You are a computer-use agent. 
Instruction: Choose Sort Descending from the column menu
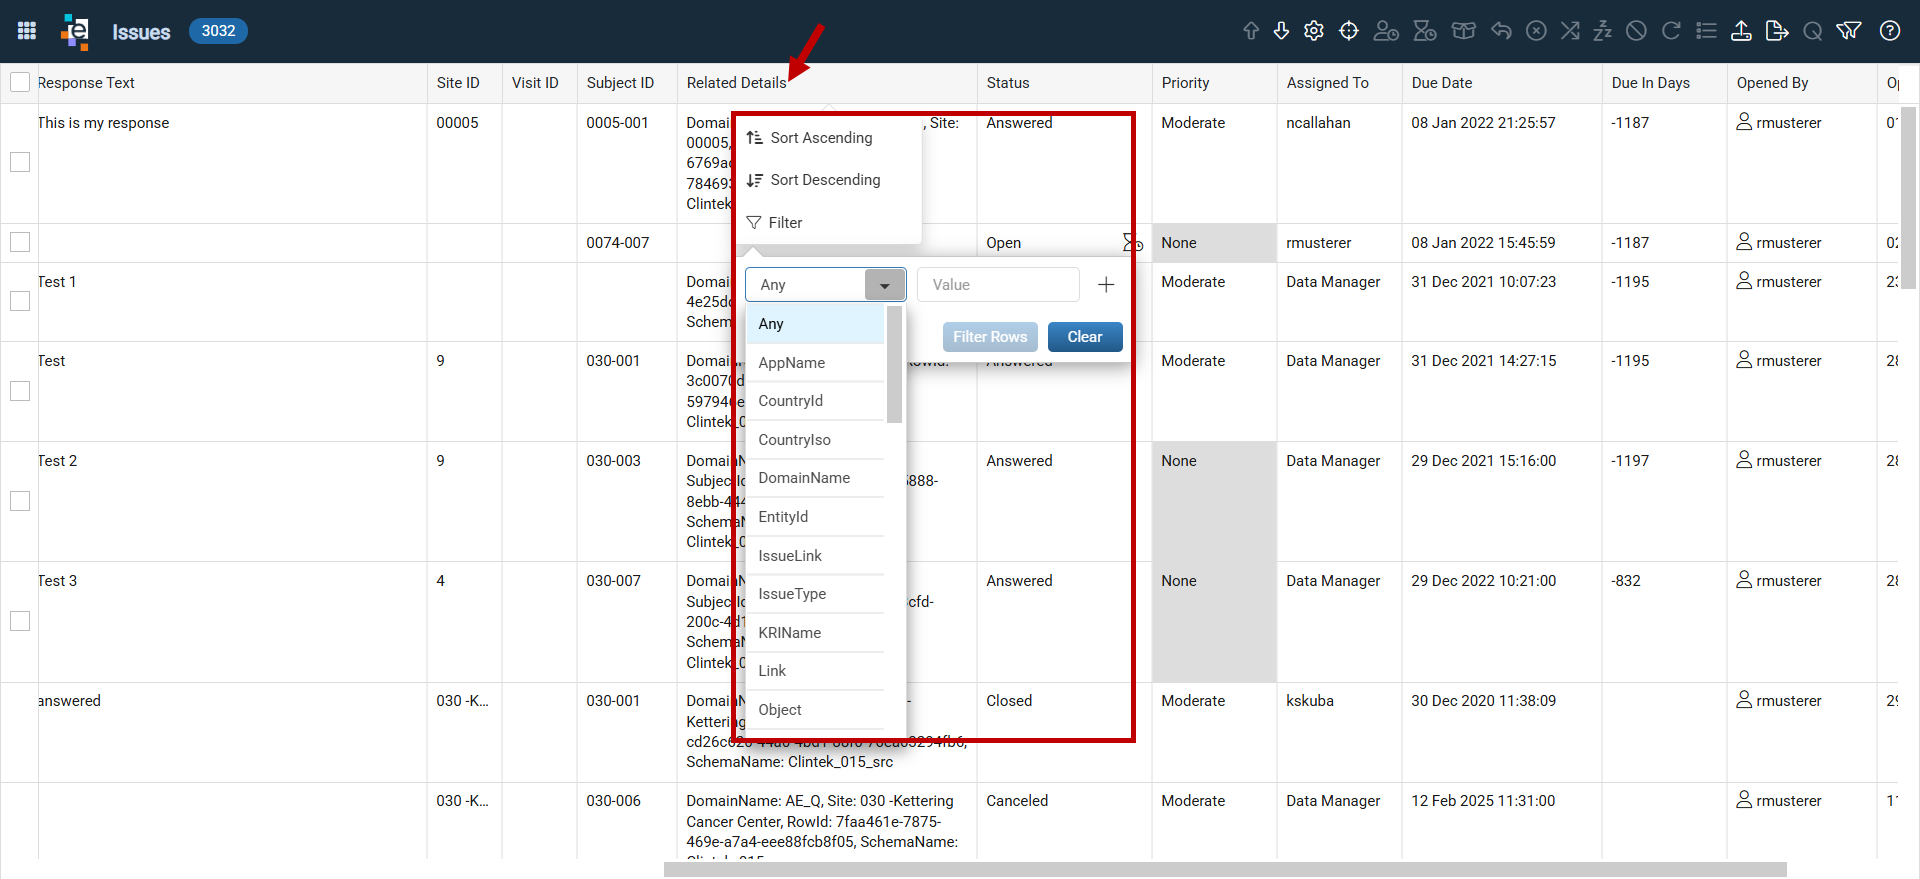coord(828,180)
